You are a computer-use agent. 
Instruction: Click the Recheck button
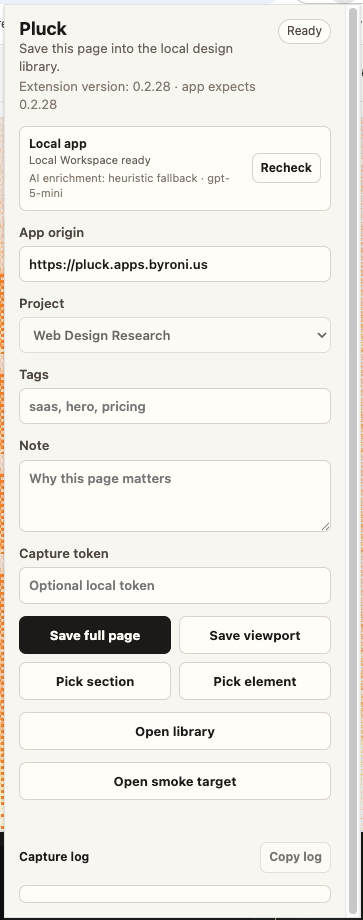[x=286, y=168]
